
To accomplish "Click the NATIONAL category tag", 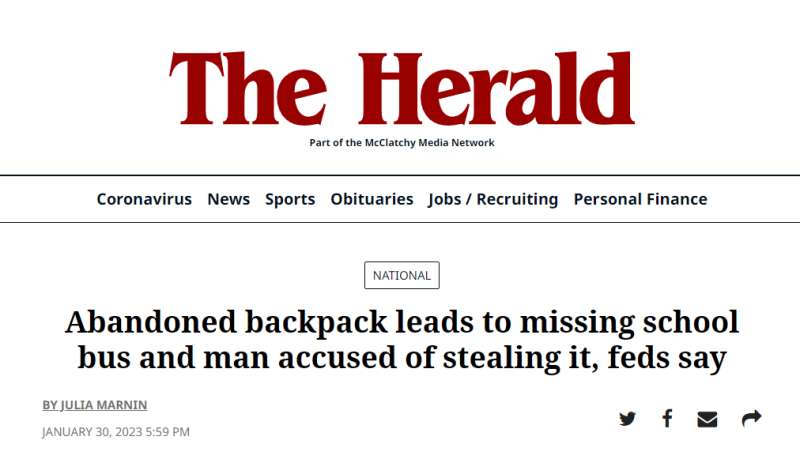I will pyautogui.click(x=402, y=275).
